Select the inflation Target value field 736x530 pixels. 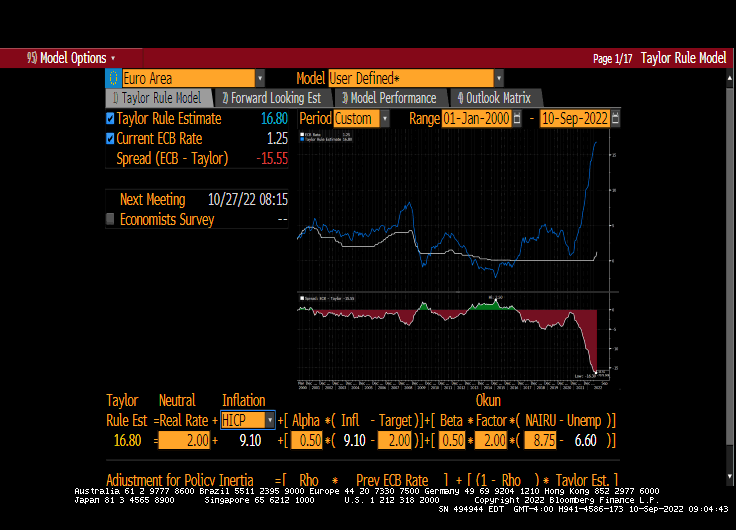pyautogui.click(x=397, y=441)
